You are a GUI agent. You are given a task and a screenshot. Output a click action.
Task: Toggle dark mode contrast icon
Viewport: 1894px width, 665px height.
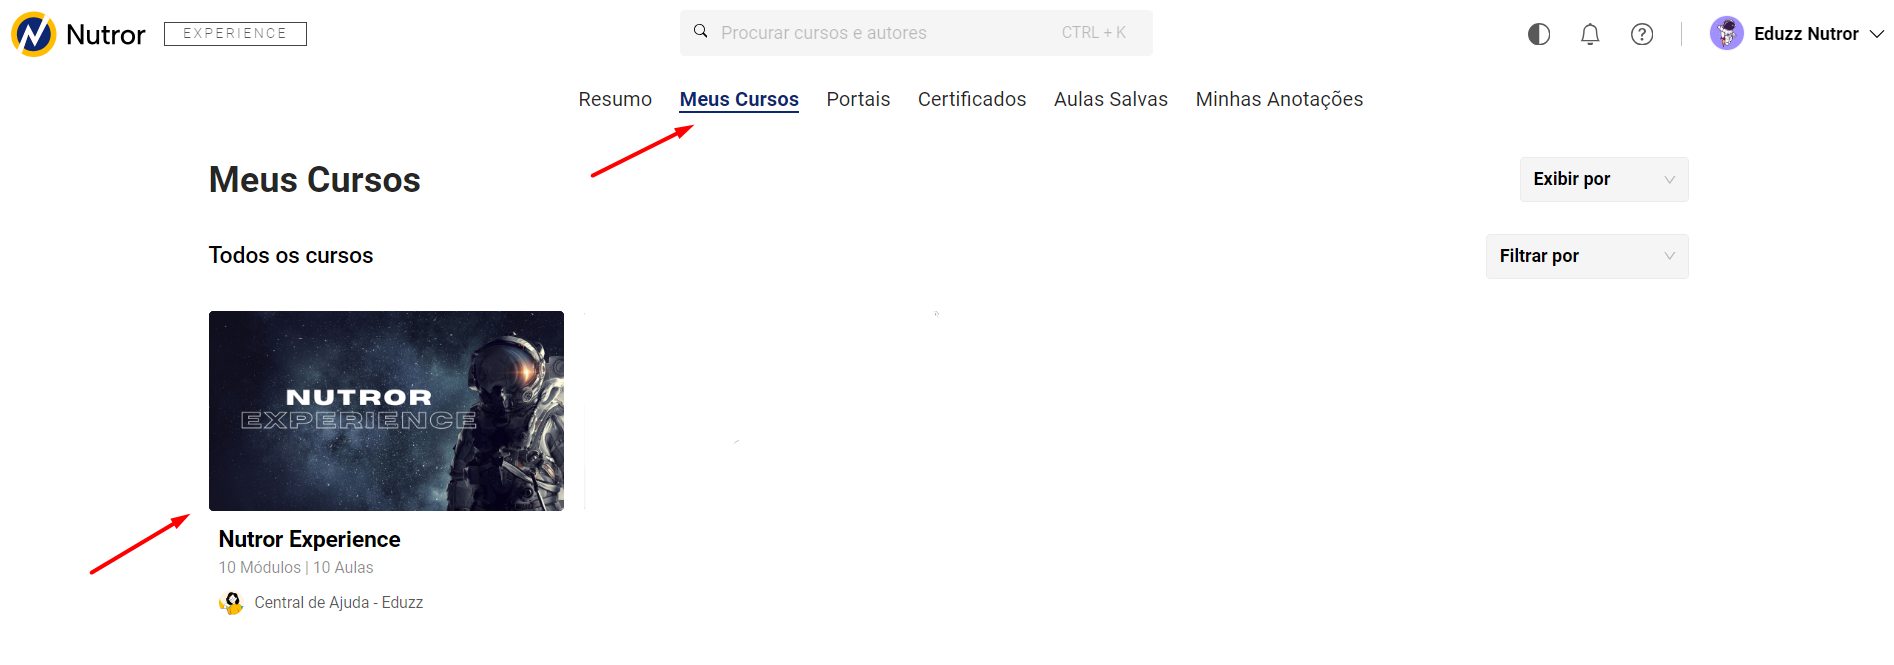(x=1539, y=34)
